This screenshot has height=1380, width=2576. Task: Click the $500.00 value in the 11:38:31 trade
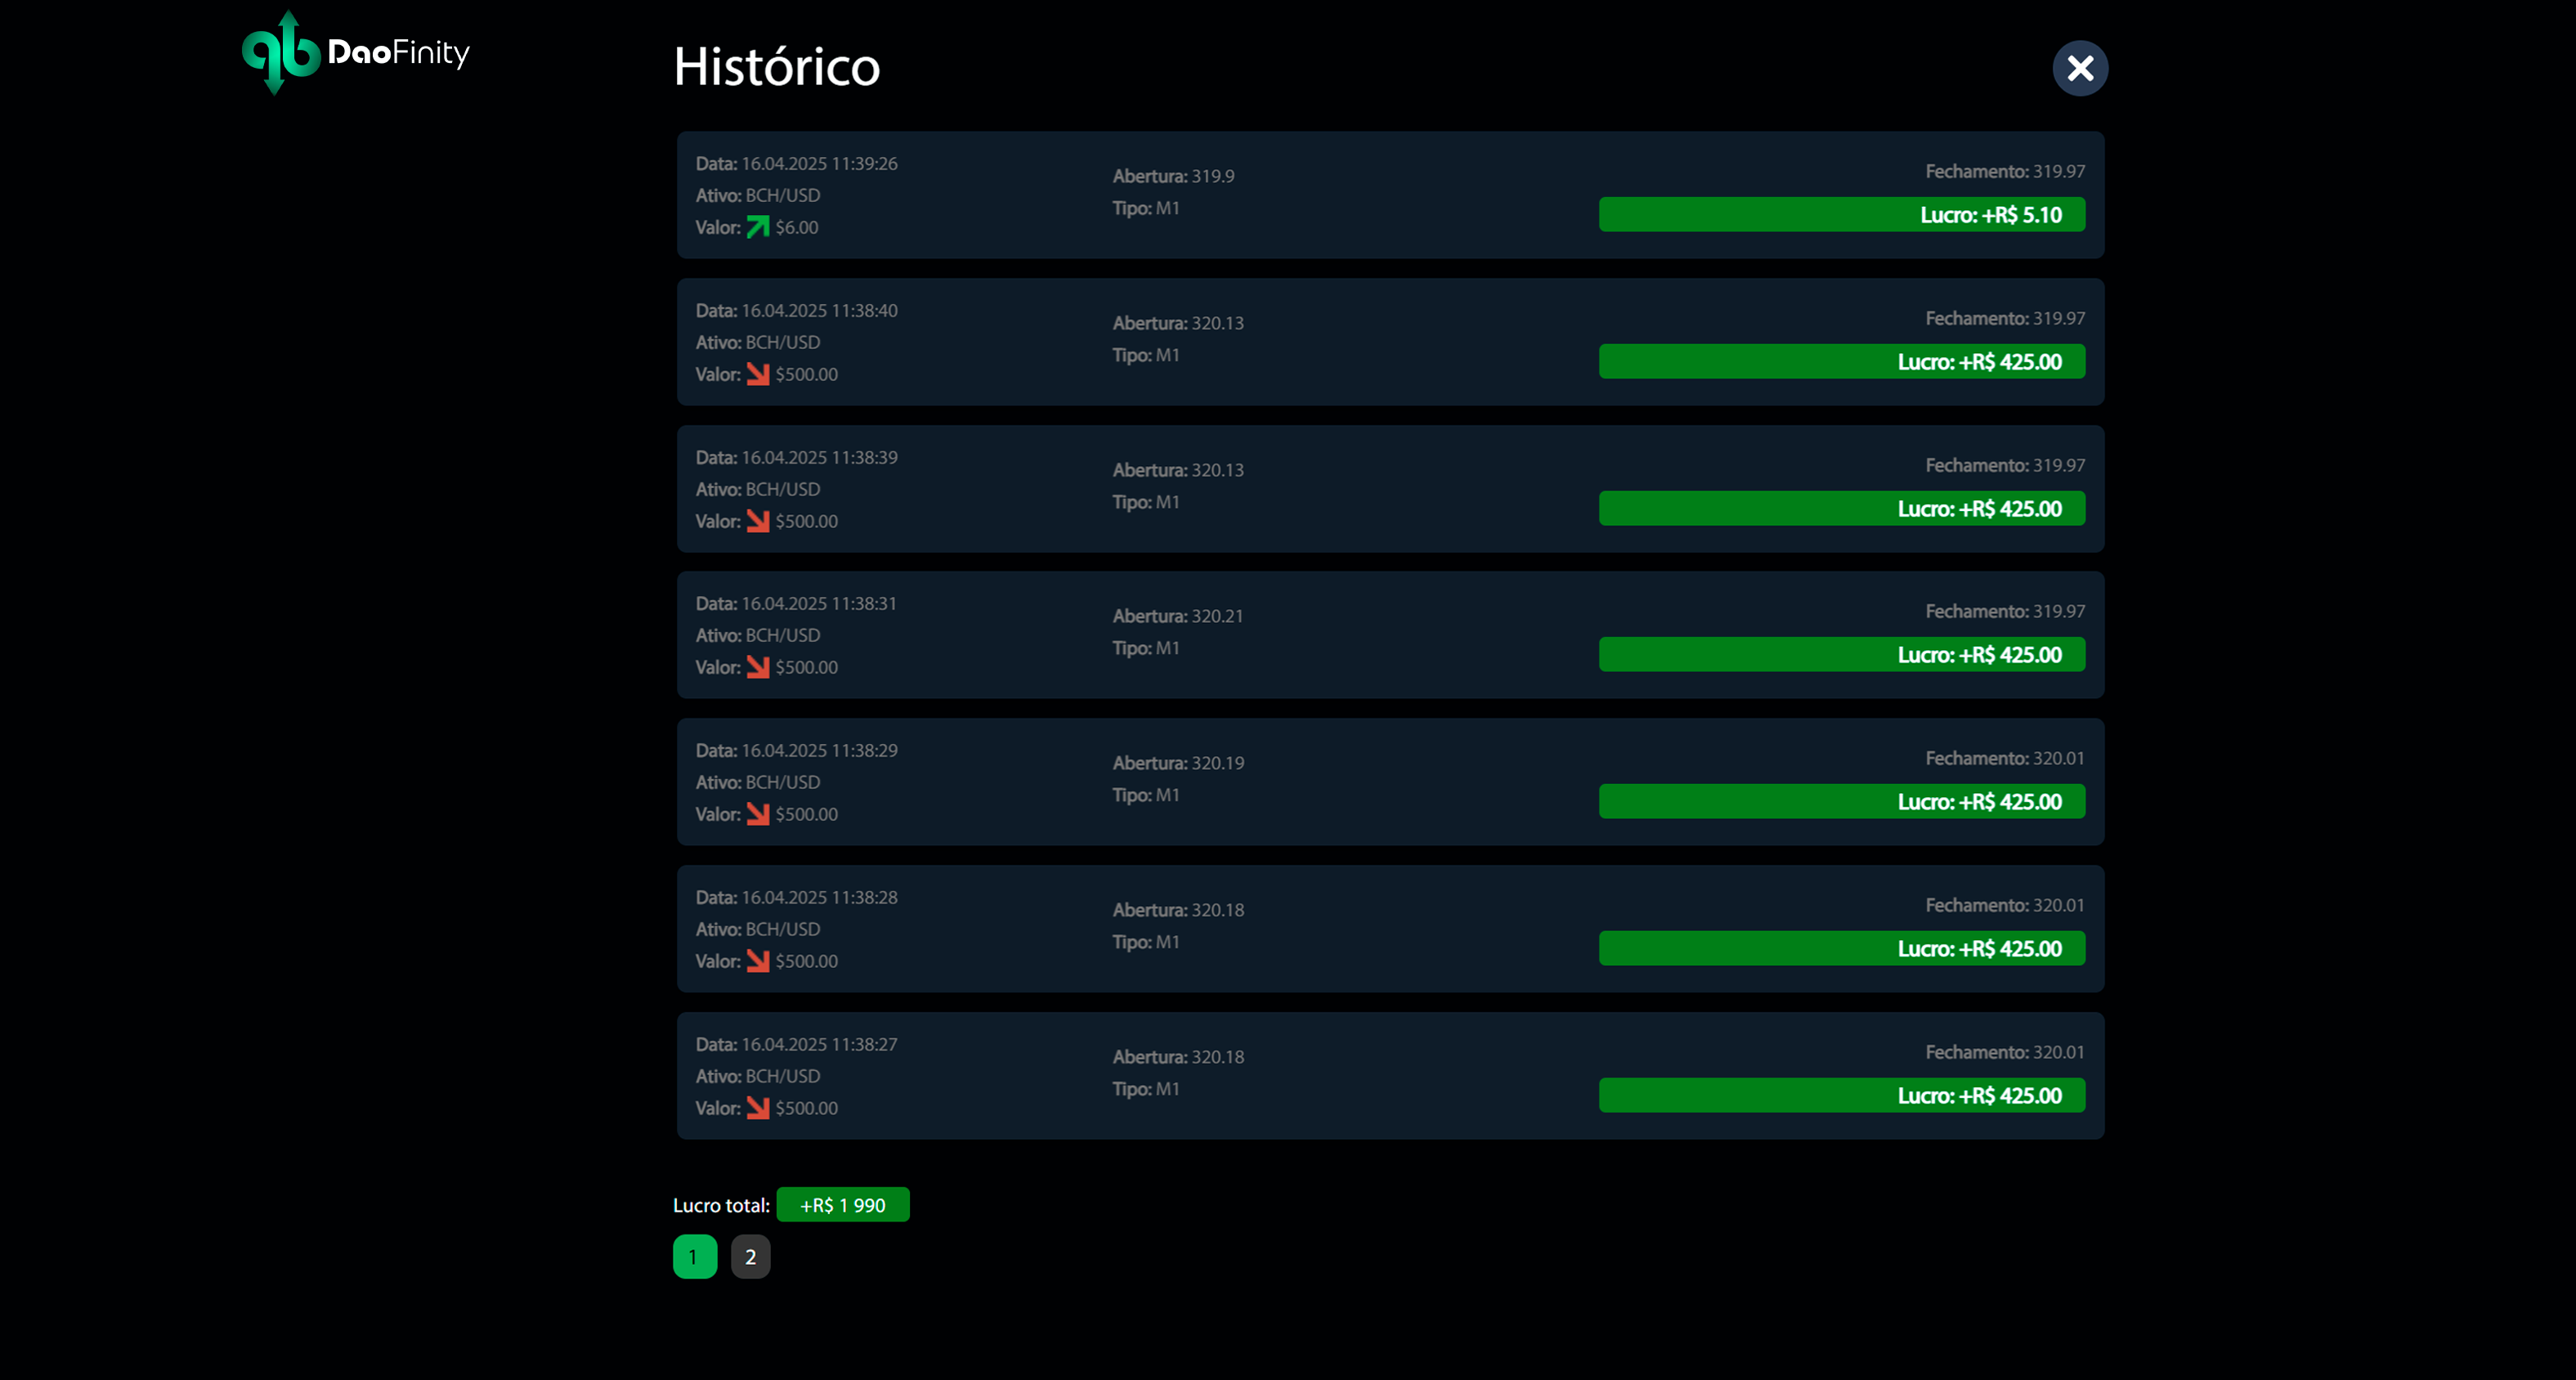[x=807, y=667]
